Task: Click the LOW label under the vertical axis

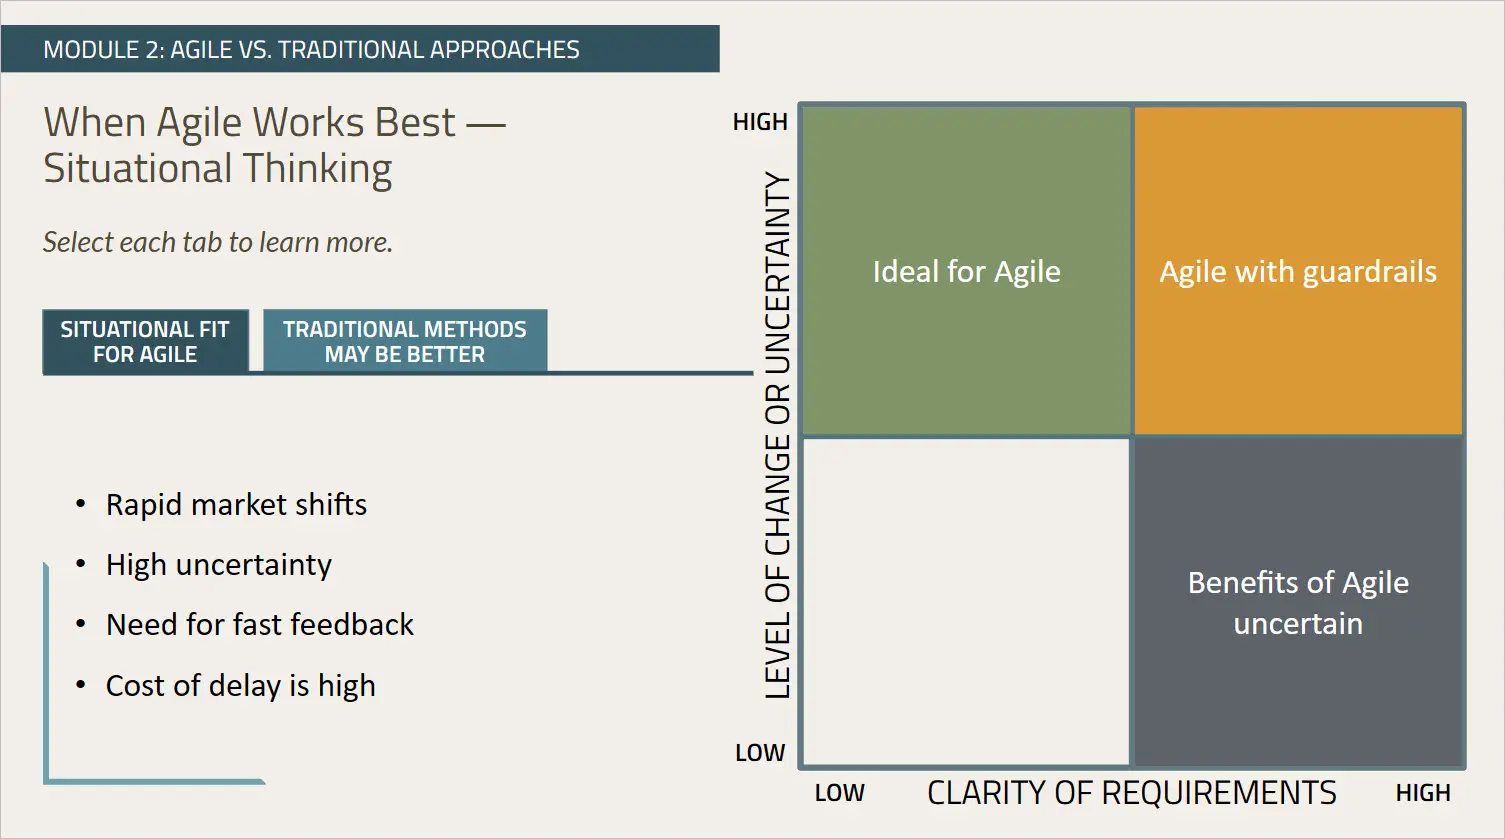Action: tap(760, 753)
